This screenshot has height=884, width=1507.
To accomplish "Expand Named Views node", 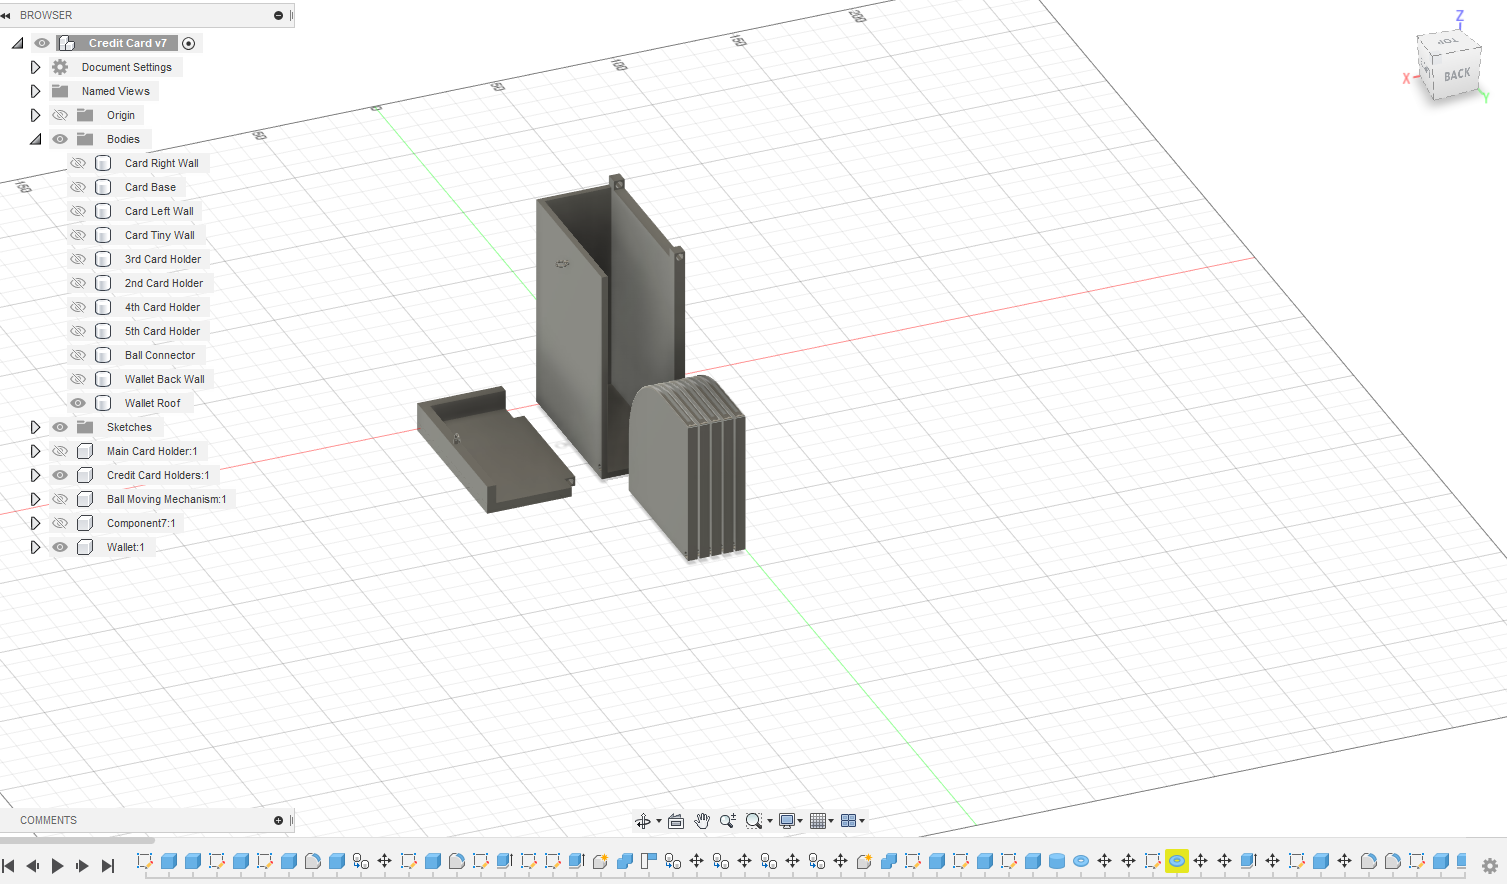I will [35, 91].
